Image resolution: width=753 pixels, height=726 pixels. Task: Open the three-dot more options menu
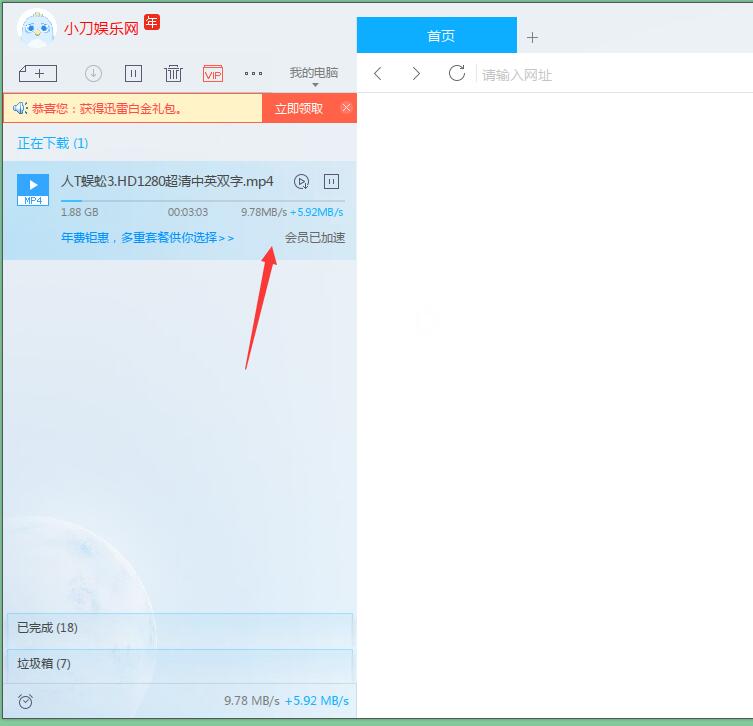point(253,73)
